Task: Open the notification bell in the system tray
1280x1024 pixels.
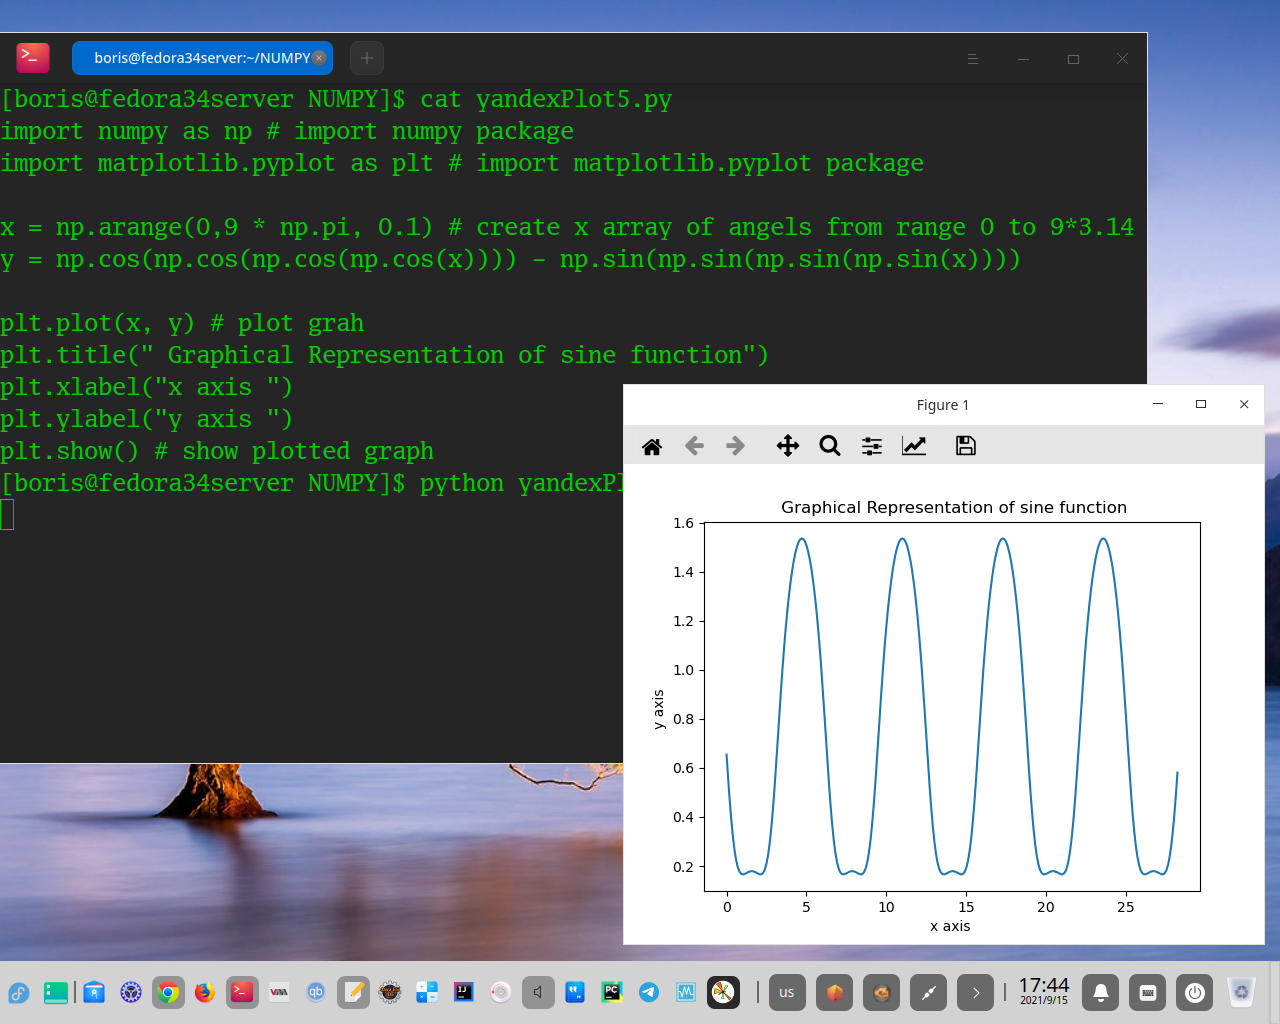Action: 1100,993
